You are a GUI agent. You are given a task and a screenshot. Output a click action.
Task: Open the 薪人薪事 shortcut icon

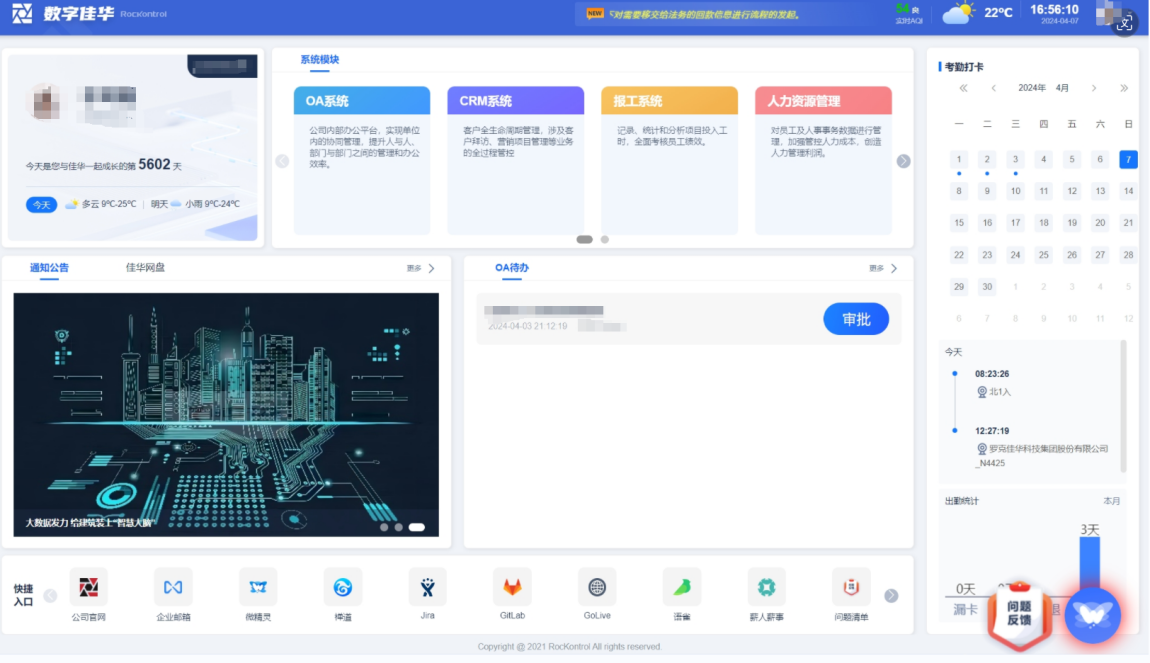(x=767, y=587)
